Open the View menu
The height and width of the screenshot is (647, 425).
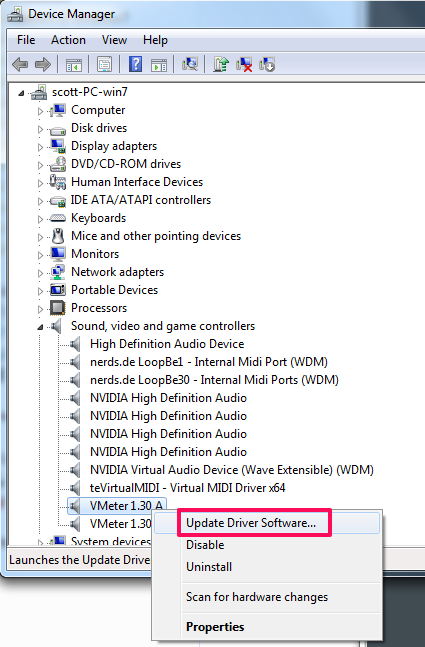click(x=114, y=40)
